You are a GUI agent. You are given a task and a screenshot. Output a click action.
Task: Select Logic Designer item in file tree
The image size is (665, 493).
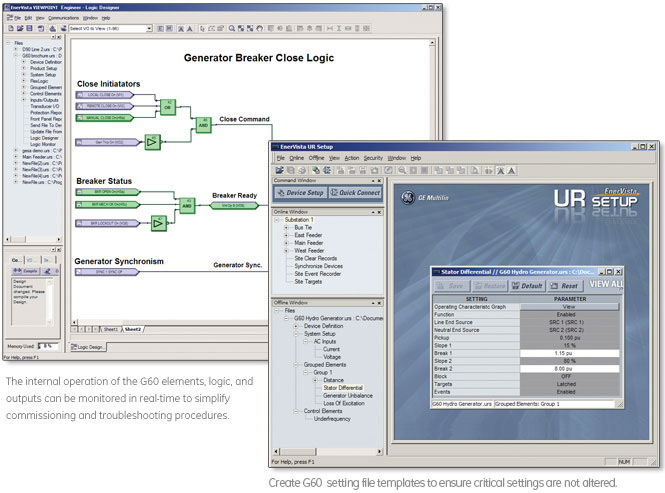pyautogui.click(x=44, y=138)
